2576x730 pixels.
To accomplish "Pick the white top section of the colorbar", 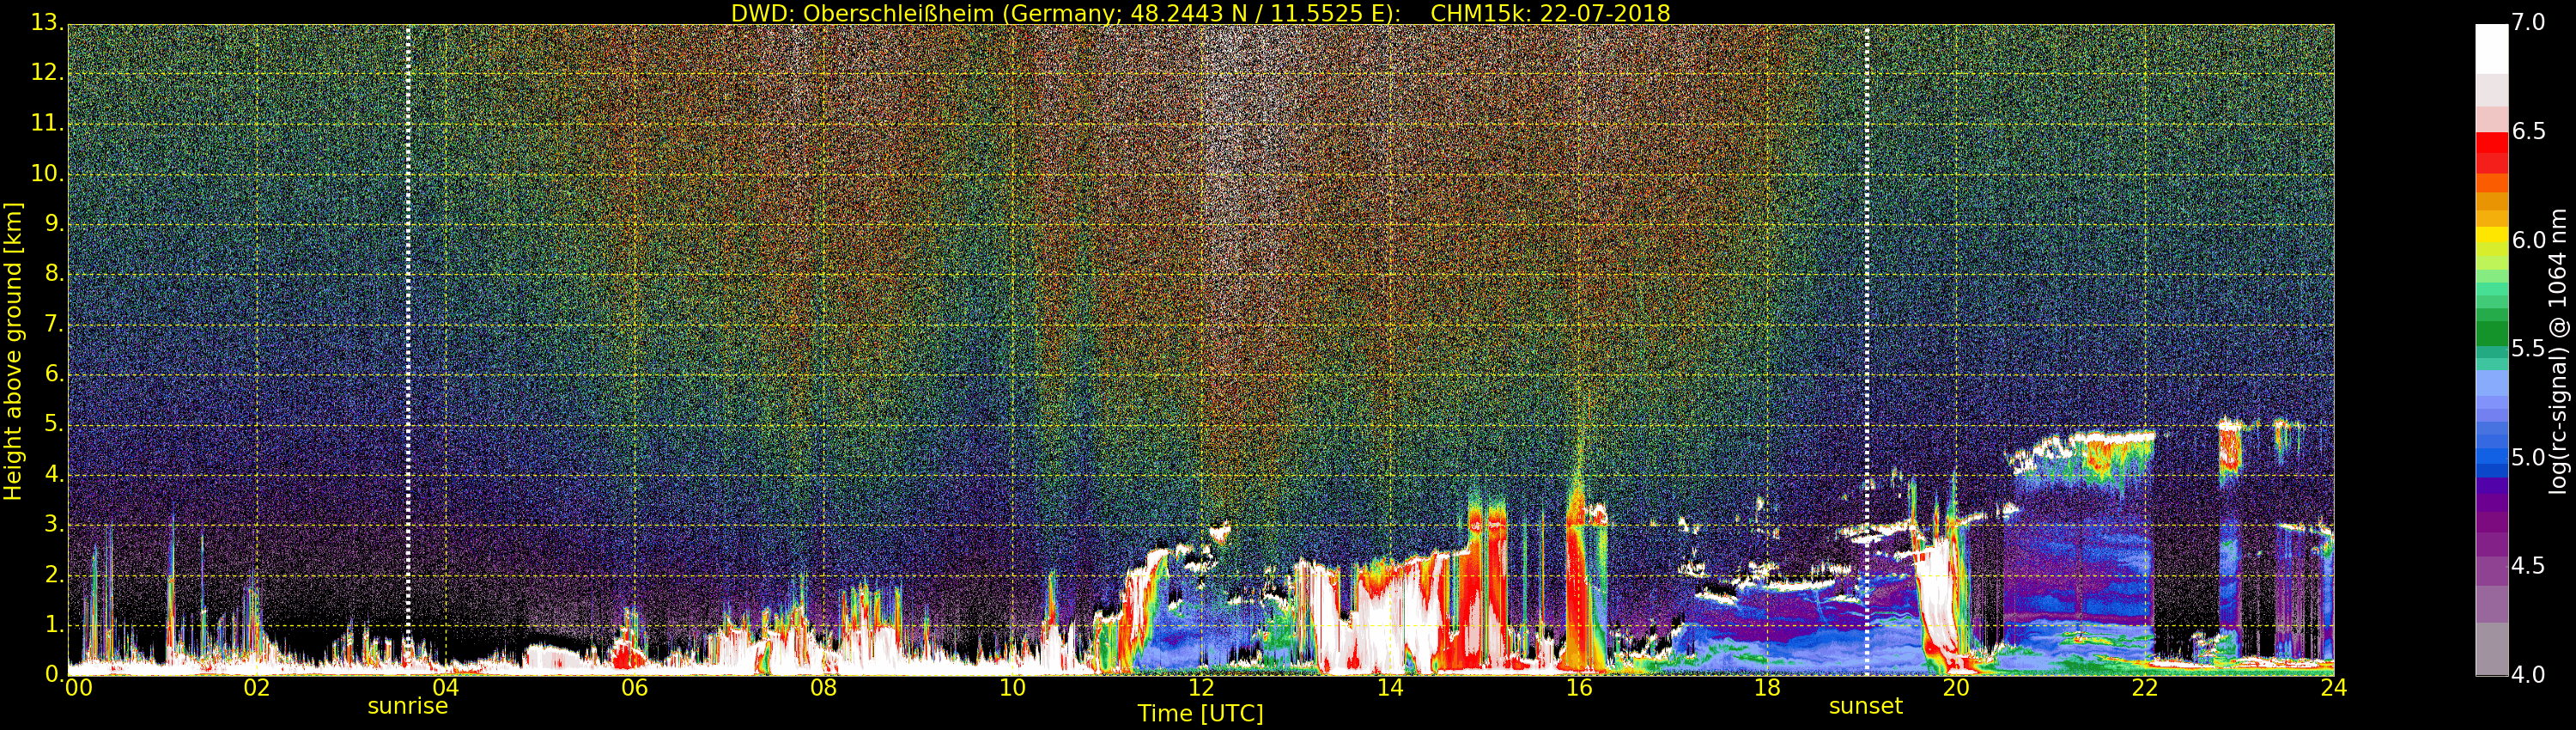I will click(x=2491, y=48).
